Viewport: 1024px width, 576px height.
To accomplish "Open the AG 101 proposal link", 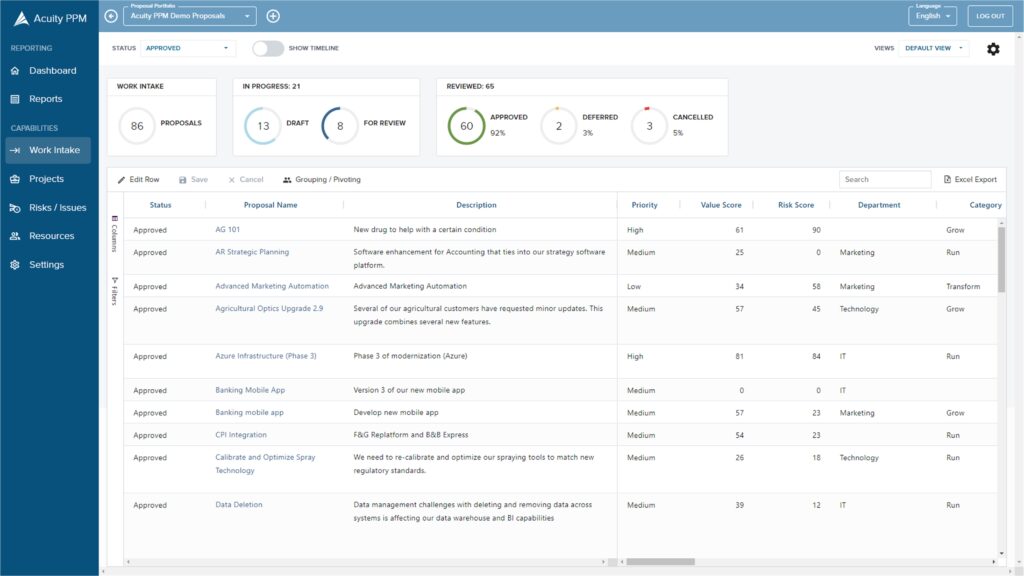I will 229,229.
